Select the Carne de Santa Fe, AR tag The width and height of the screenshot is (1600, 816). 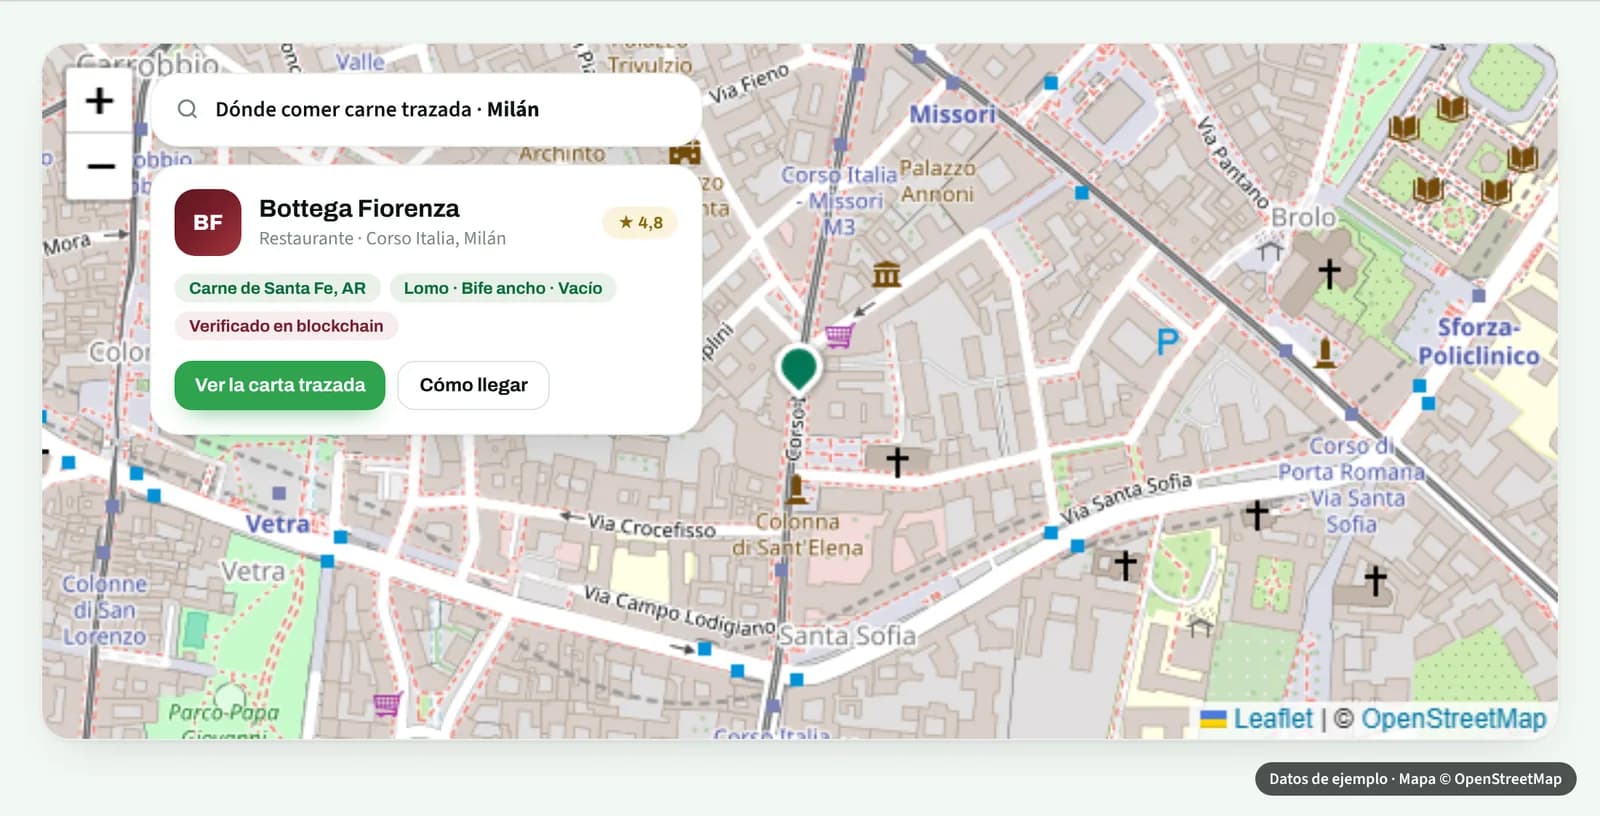pyautogui.click(x=277, y=288)
